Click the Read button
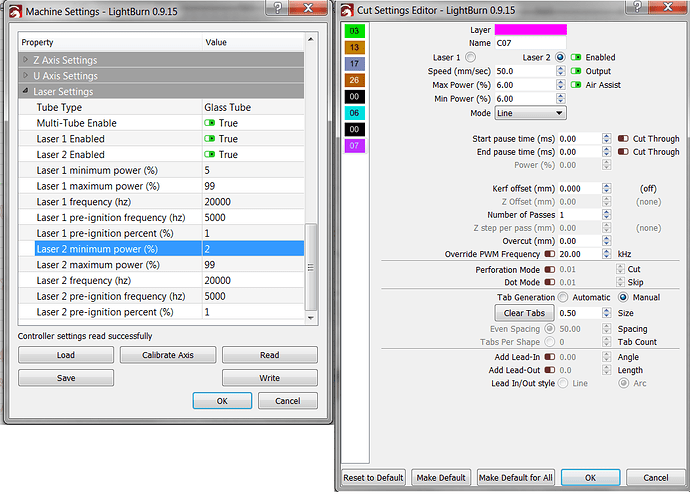This screenshot has height=498, width=690. [270, 355]
